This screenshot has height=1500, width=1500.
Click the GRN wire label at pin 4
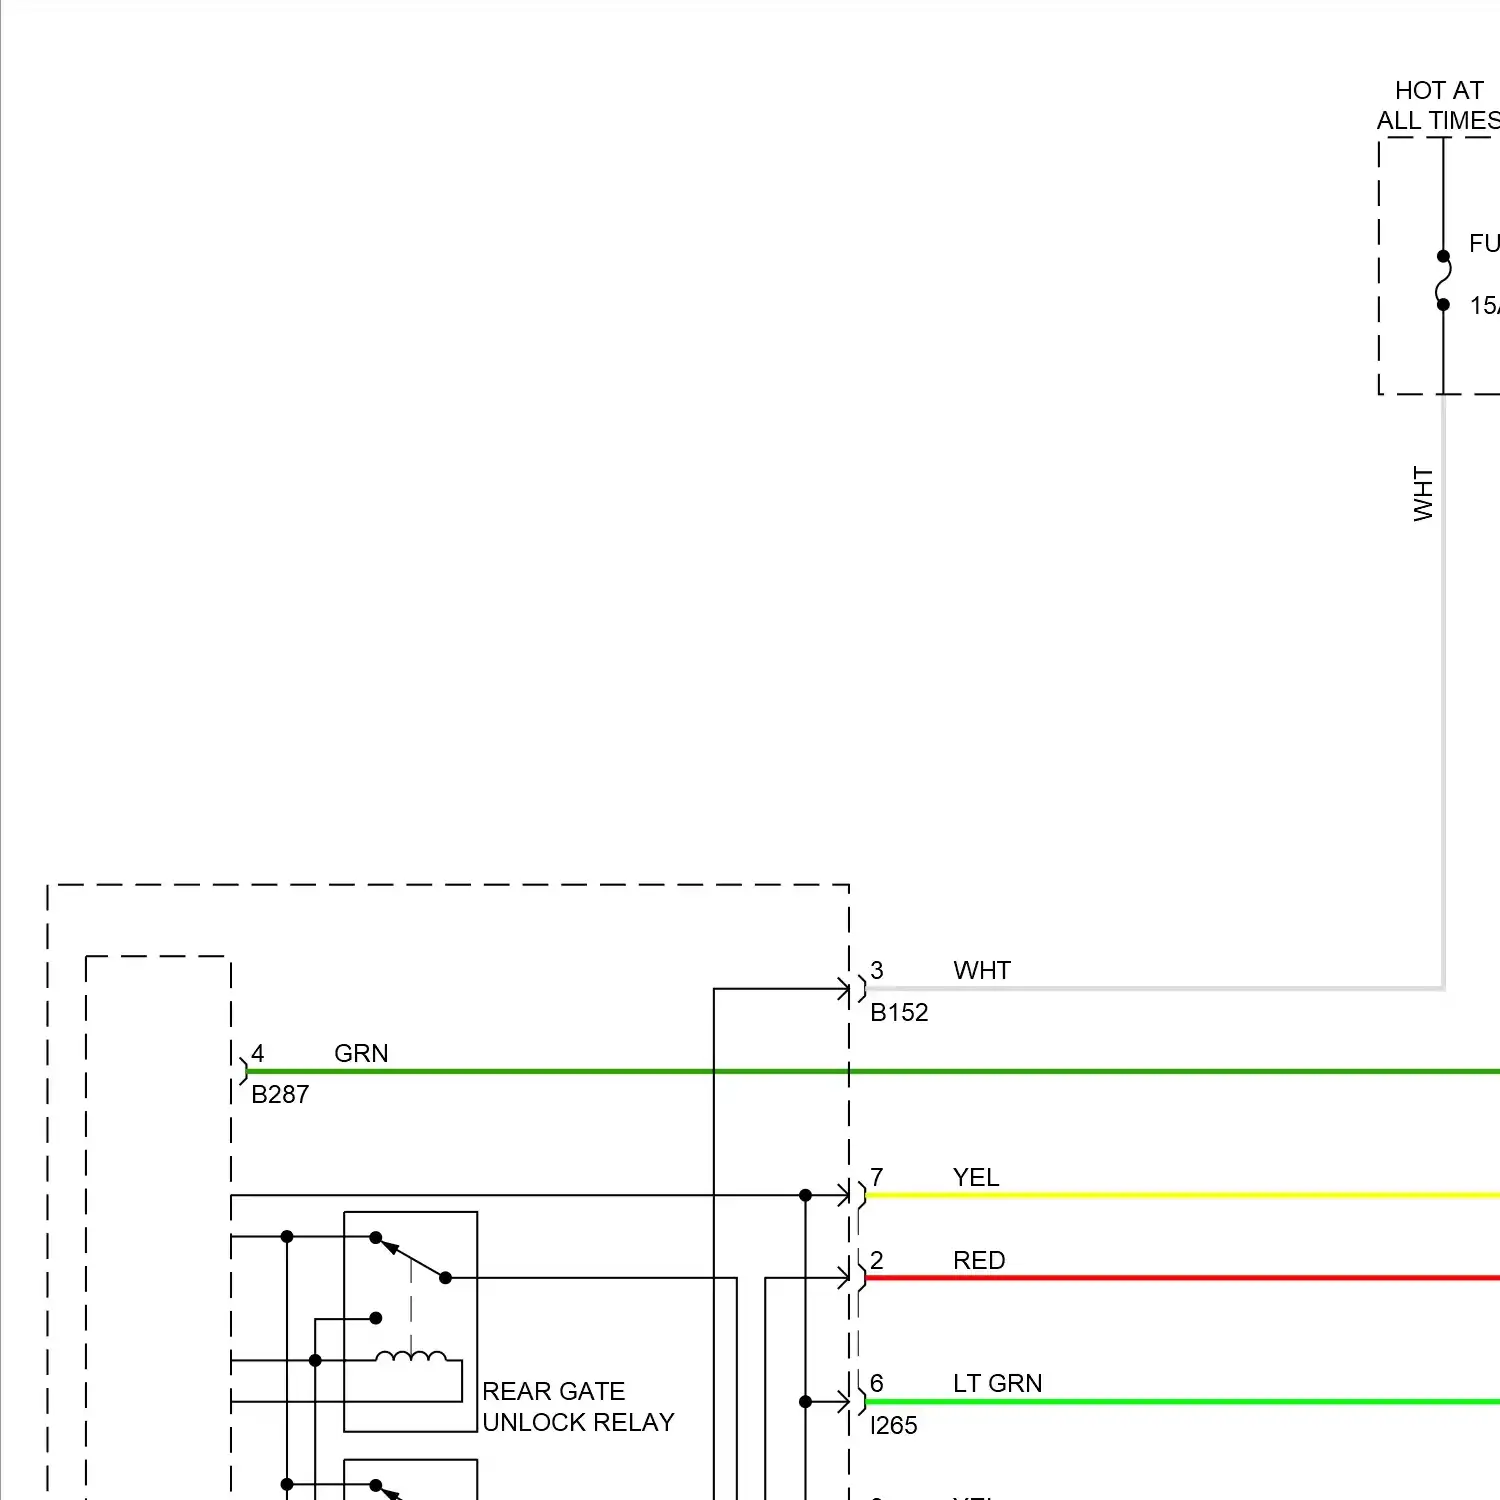click(x=361, y=1053)
